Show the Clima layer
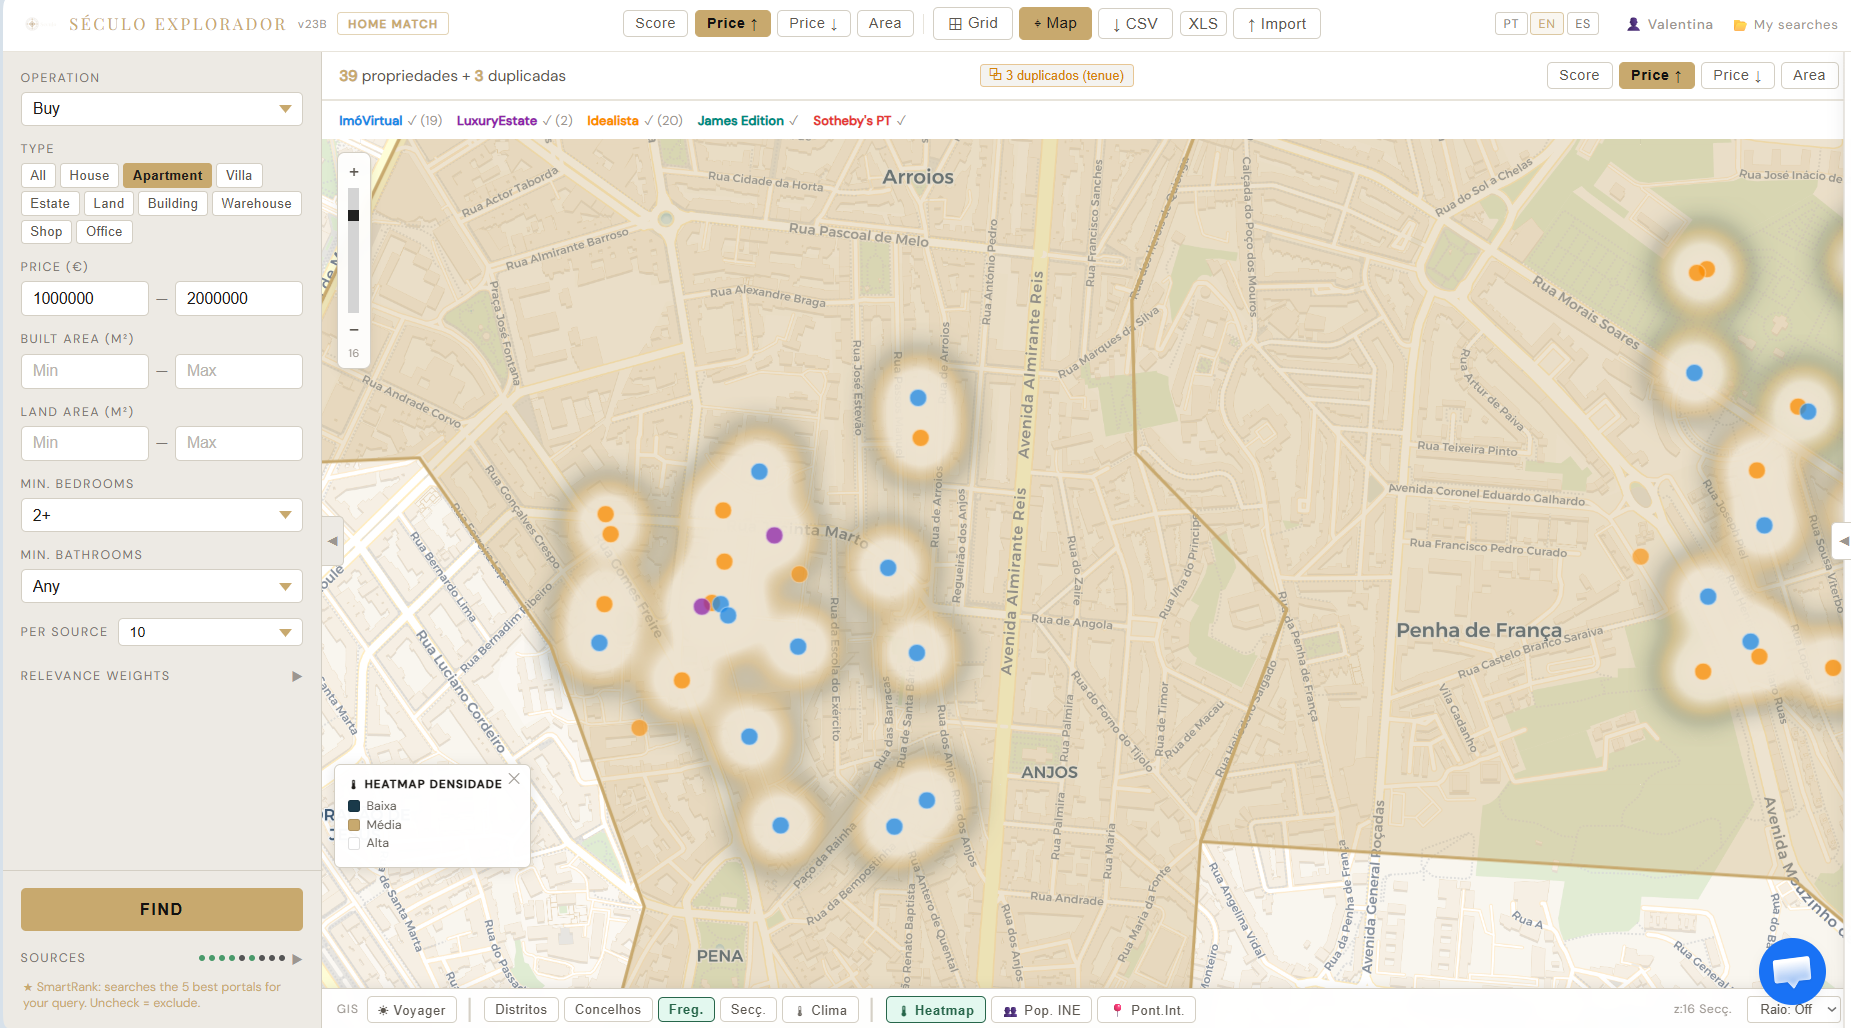Screen dimensions: 1851x1028 click(820, 1010)
